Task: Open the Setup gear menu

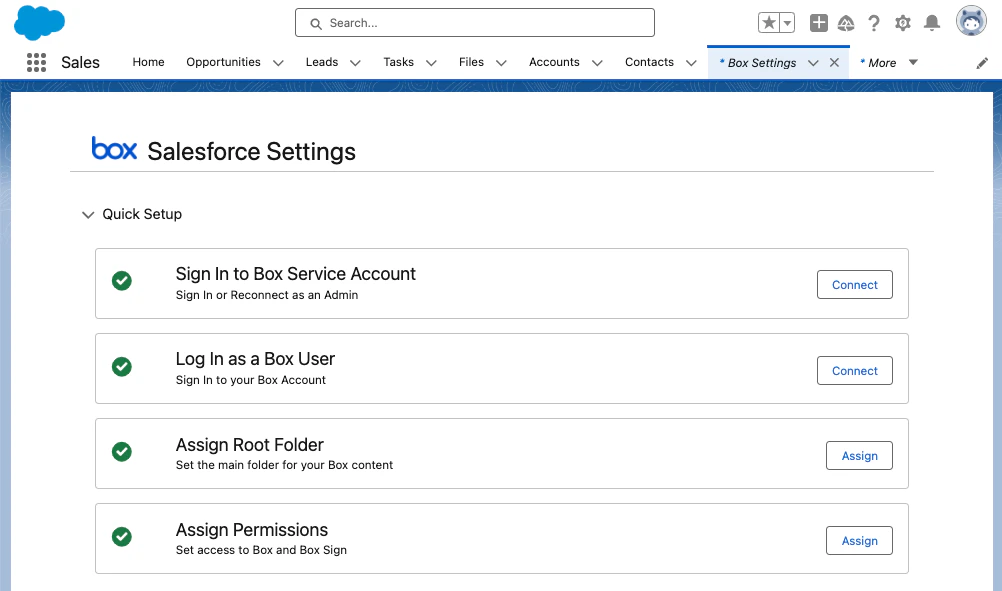Action: [x=903, y=23]
